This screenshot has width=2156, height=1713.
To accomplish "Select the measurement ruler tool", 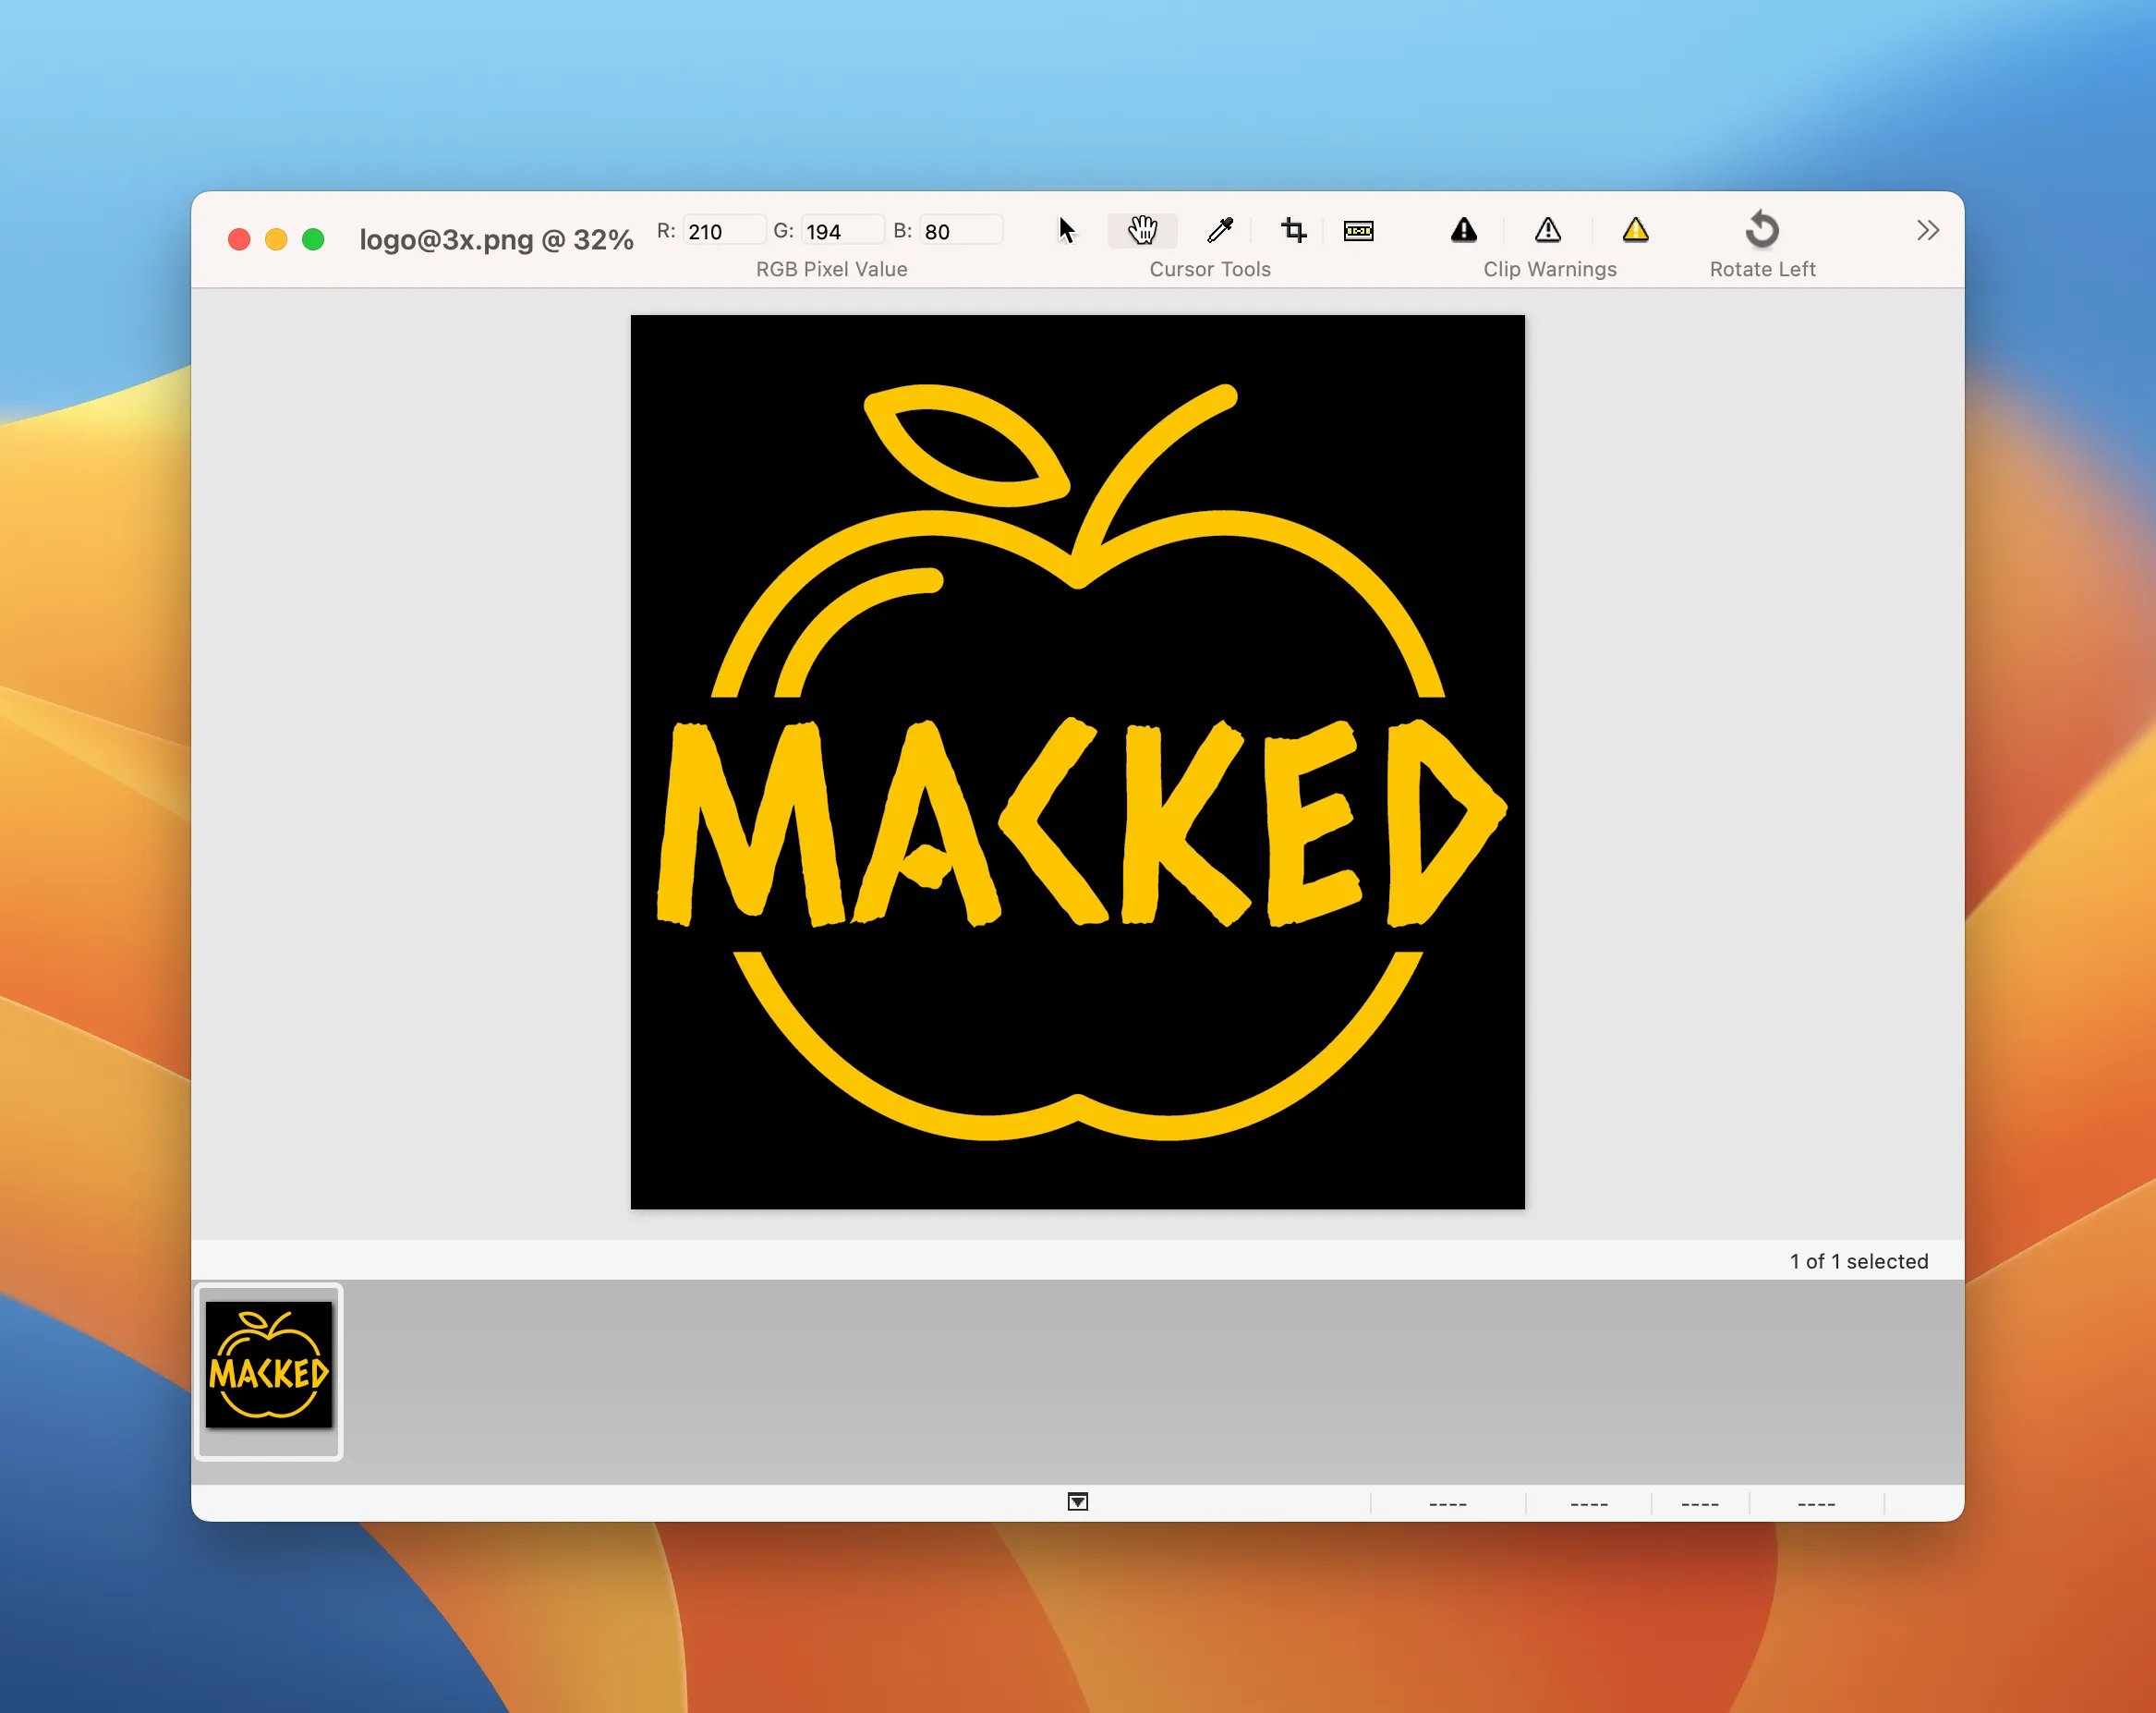I will (1359, 230).
